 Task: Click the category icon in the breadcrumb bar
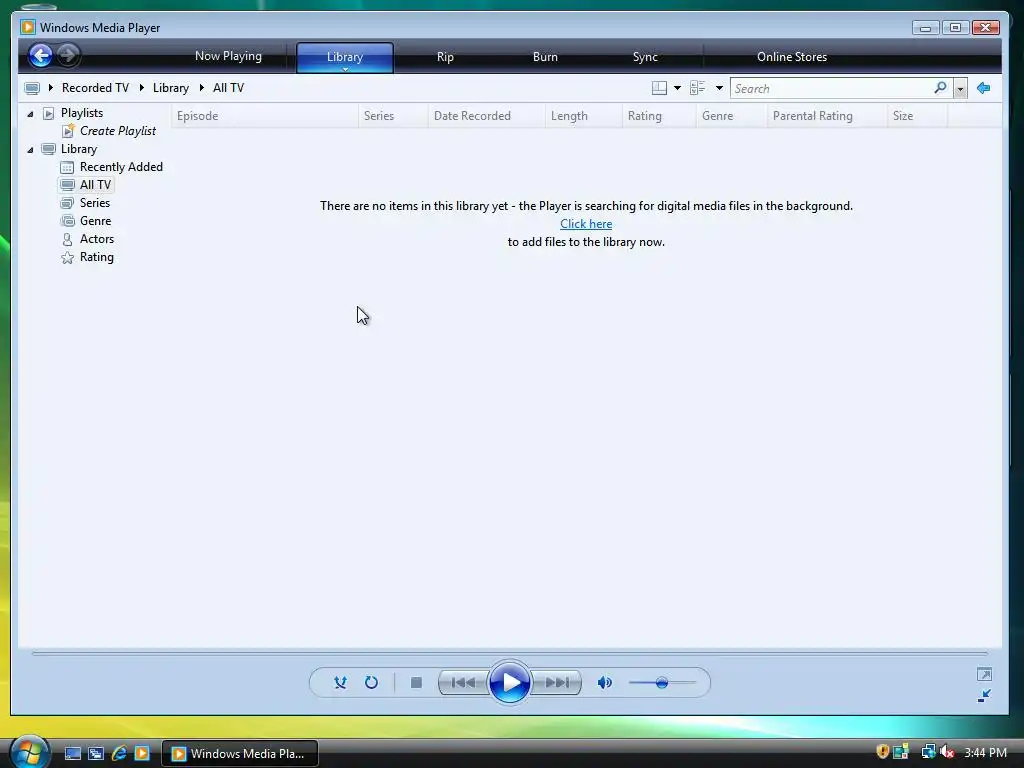pos(32,88)
